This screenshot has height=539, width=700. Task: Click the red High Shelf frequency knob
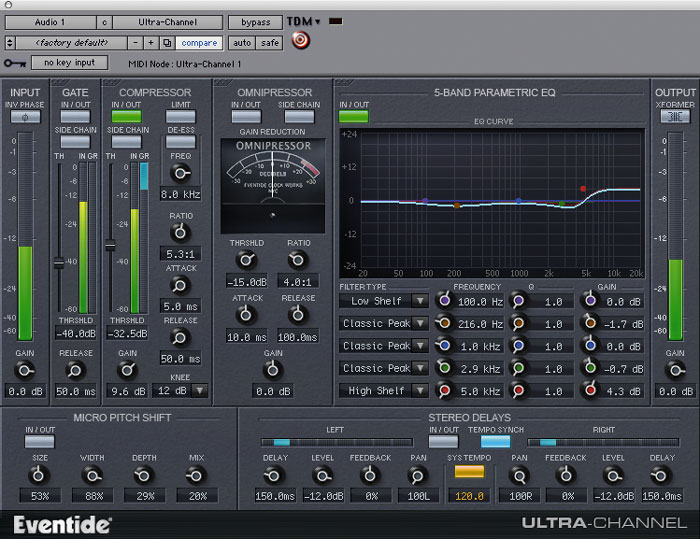(x=444, y=391)
